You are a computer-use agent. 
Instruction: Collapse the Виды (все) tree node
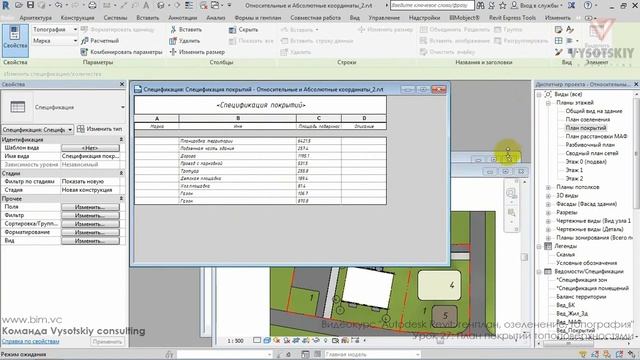click(x=539, y=94)
